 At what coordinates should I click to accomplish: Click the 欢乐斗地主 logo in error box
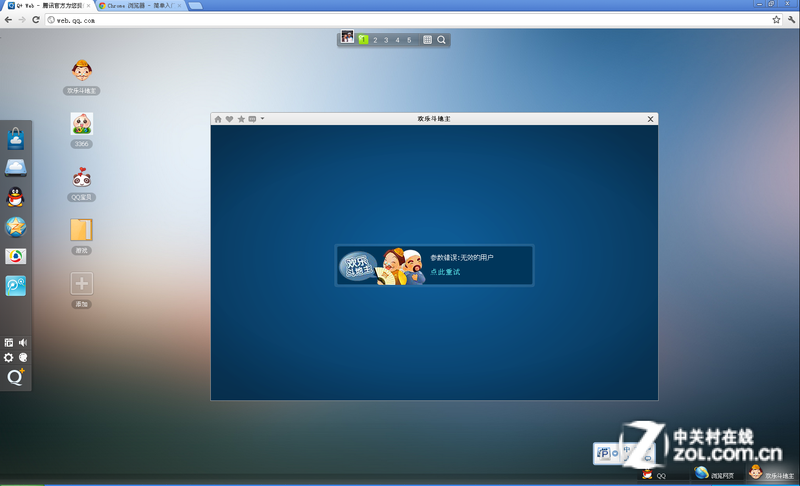[x=358, y=266]
